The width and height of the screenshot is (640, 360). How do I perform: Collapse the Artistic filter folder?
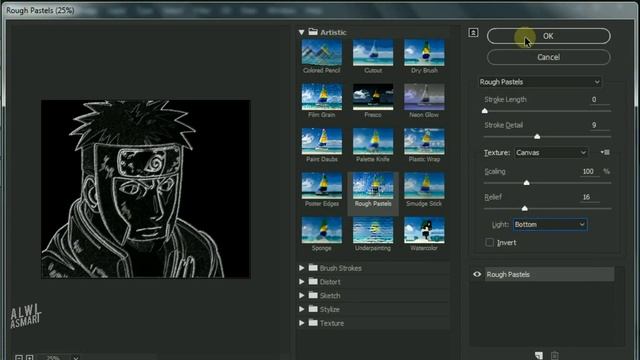[301, 32]
